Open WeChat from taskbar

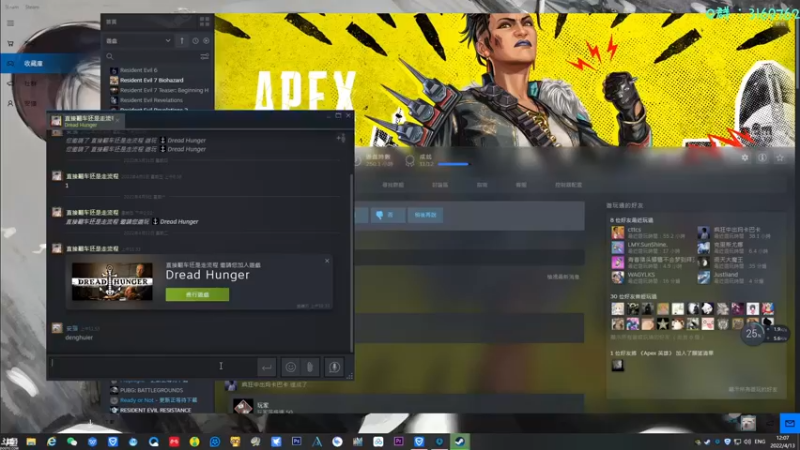point(72,442)
